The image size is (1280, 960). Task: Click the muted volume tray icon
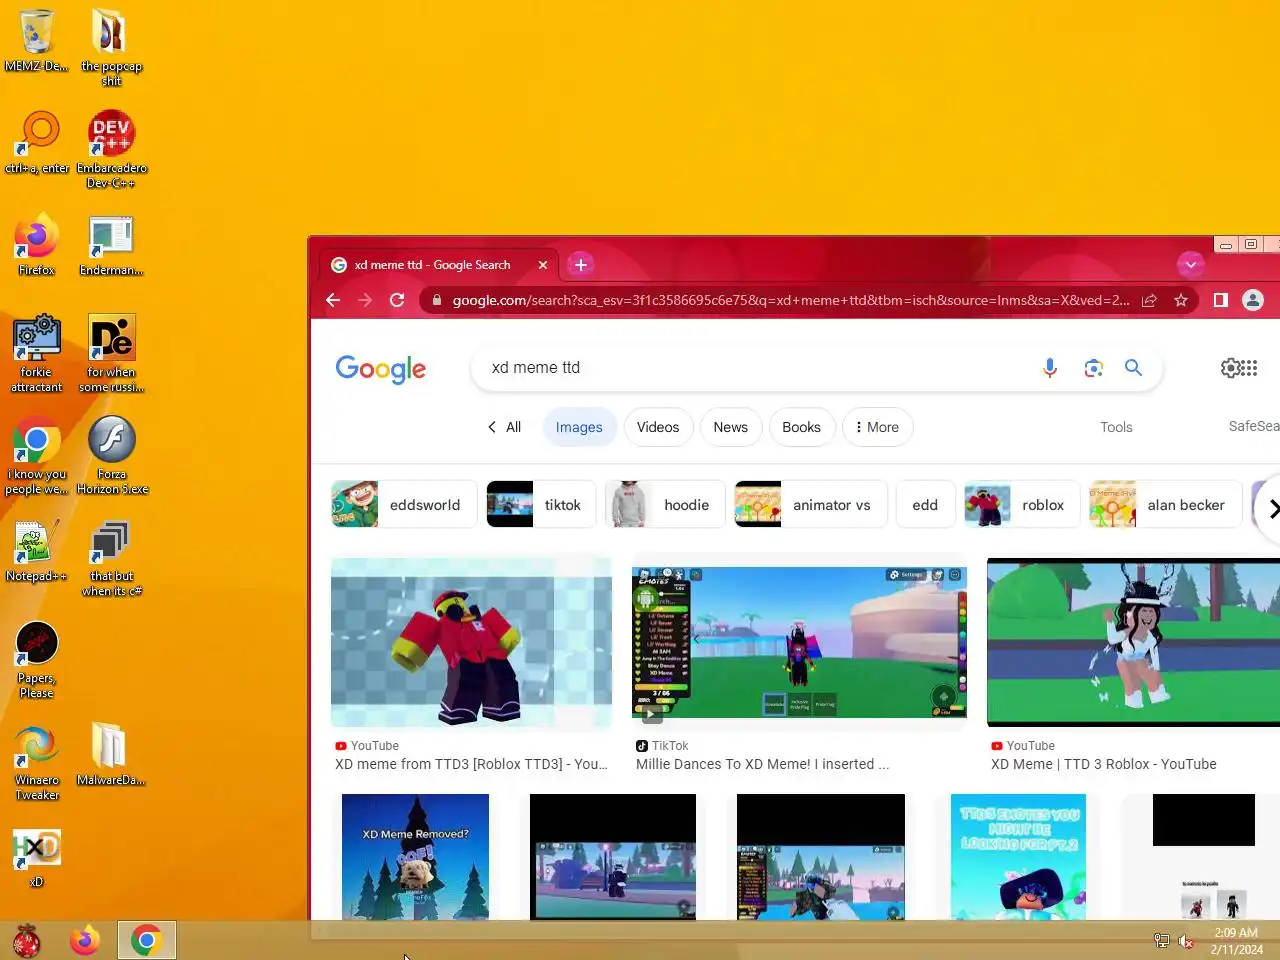pyautogui.click(x=1186, y=941)
